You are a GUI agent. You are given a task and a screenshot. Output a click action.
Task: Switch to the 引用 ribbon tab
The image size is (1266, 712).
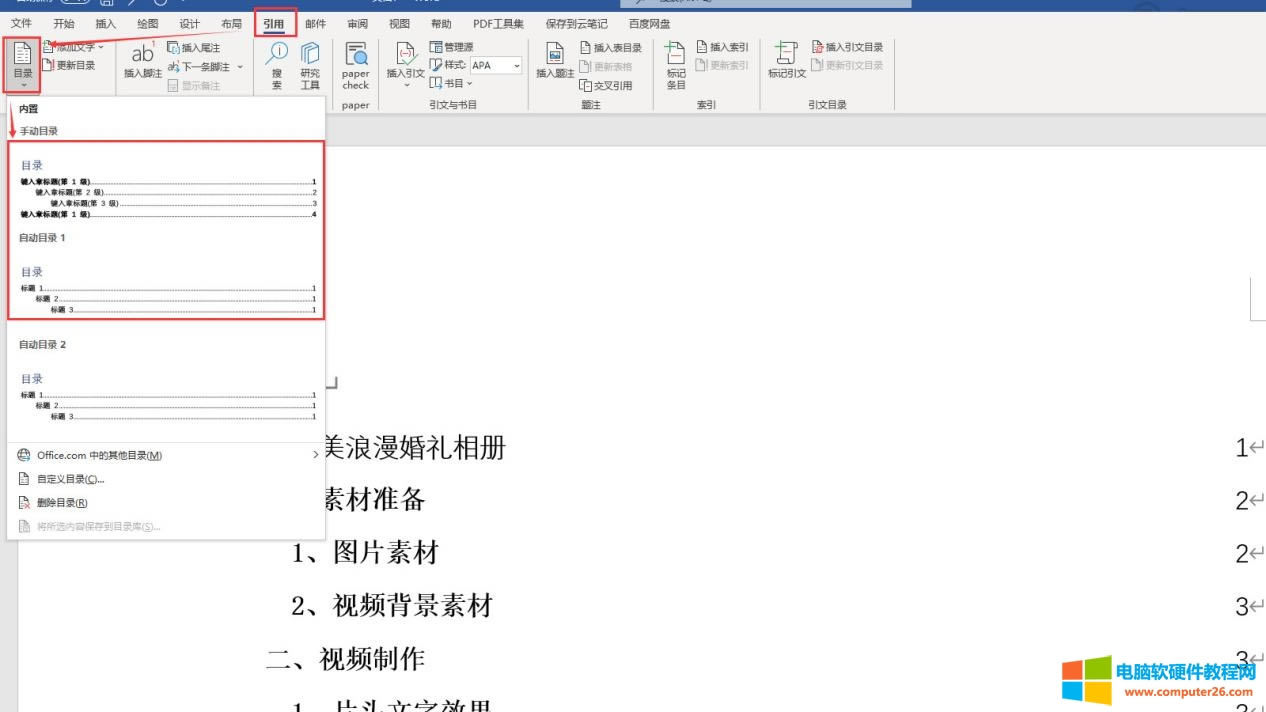[x=274, y=24]
